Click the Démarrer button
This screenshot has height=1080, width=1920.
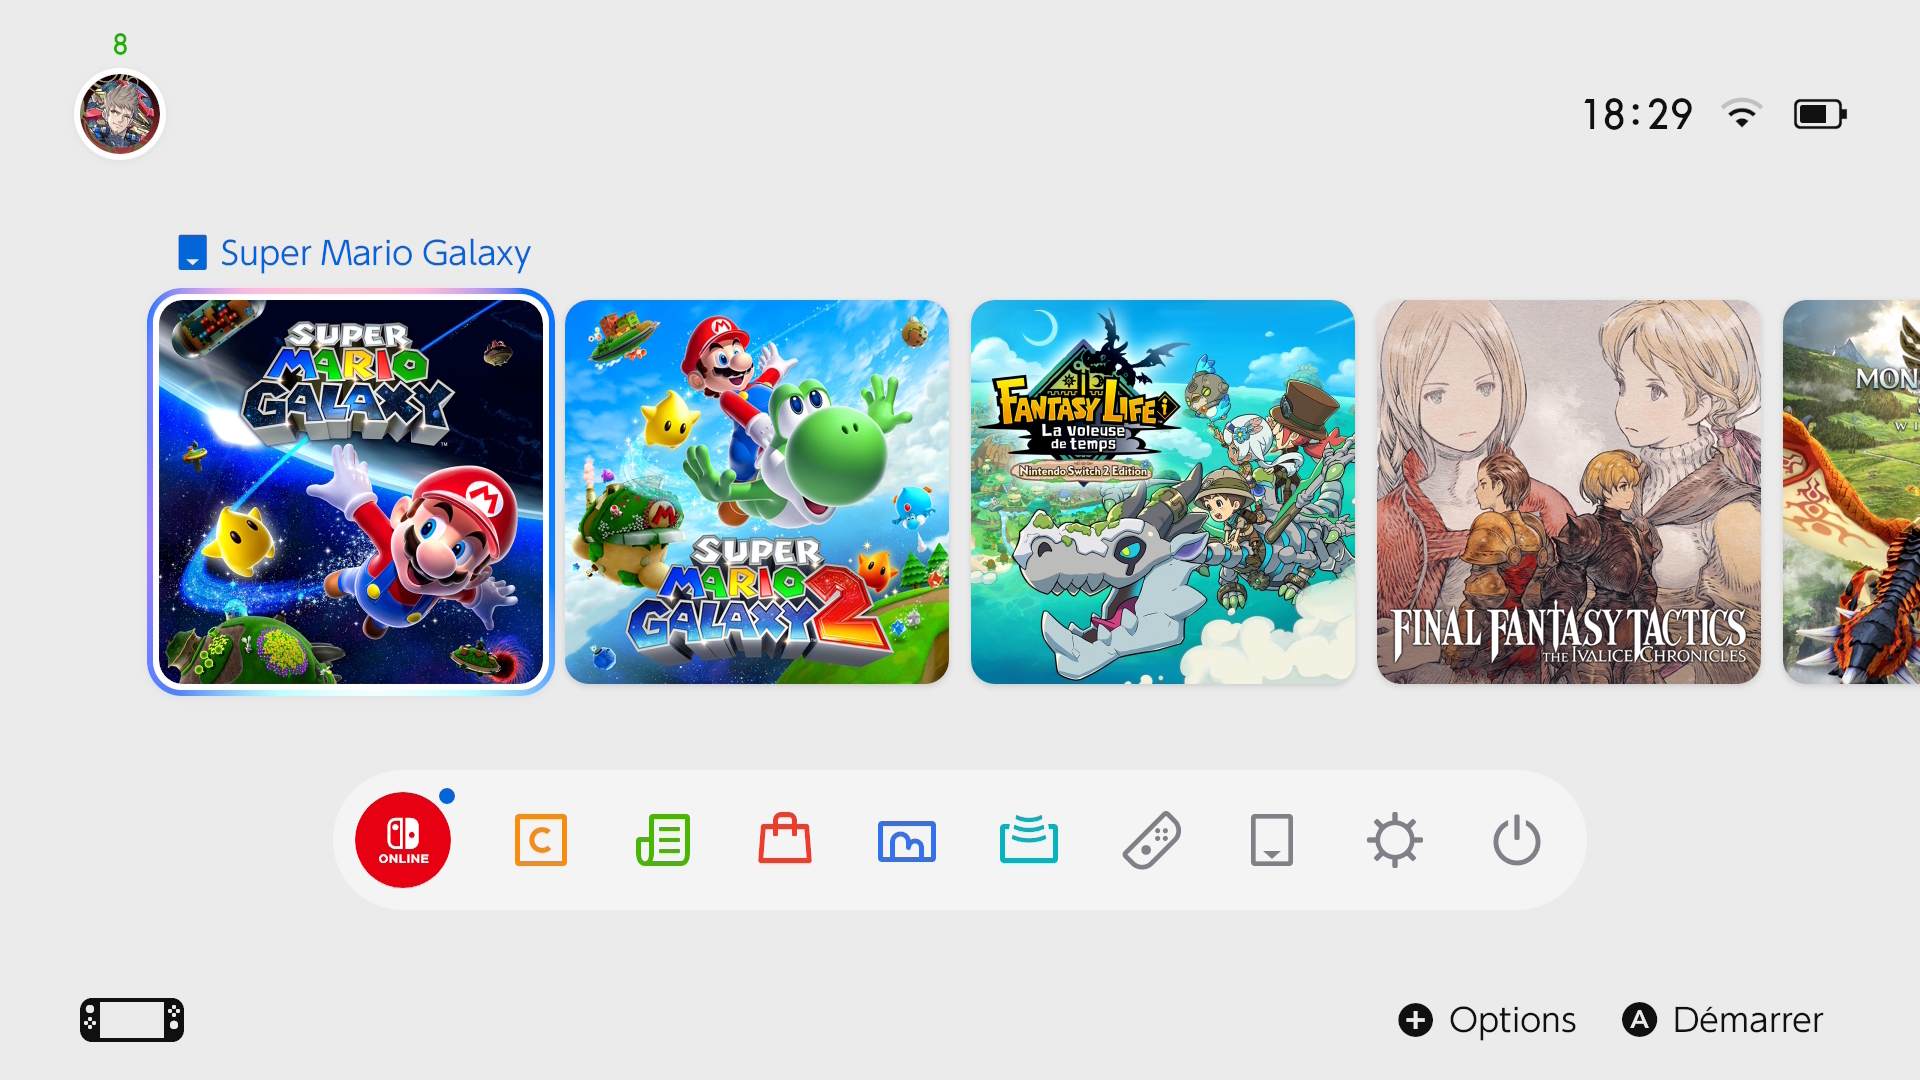[1722, 1020]
